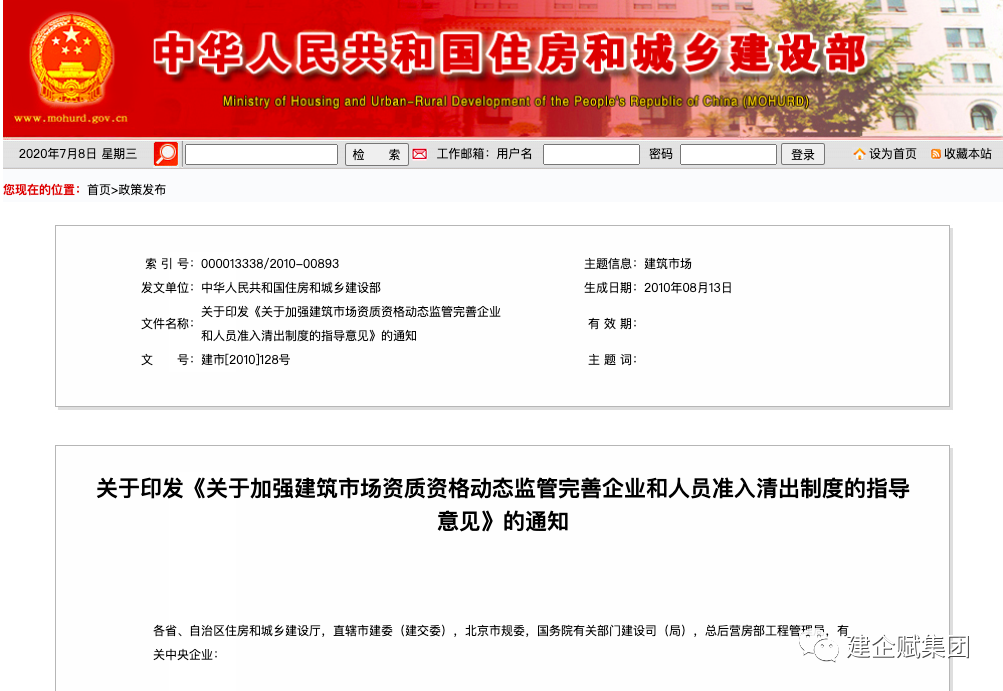The height and width of the screenshot is (691, 1003).
Task: Click the 用户名 username field
Action: pyautogui.click(x=590, y=154)
